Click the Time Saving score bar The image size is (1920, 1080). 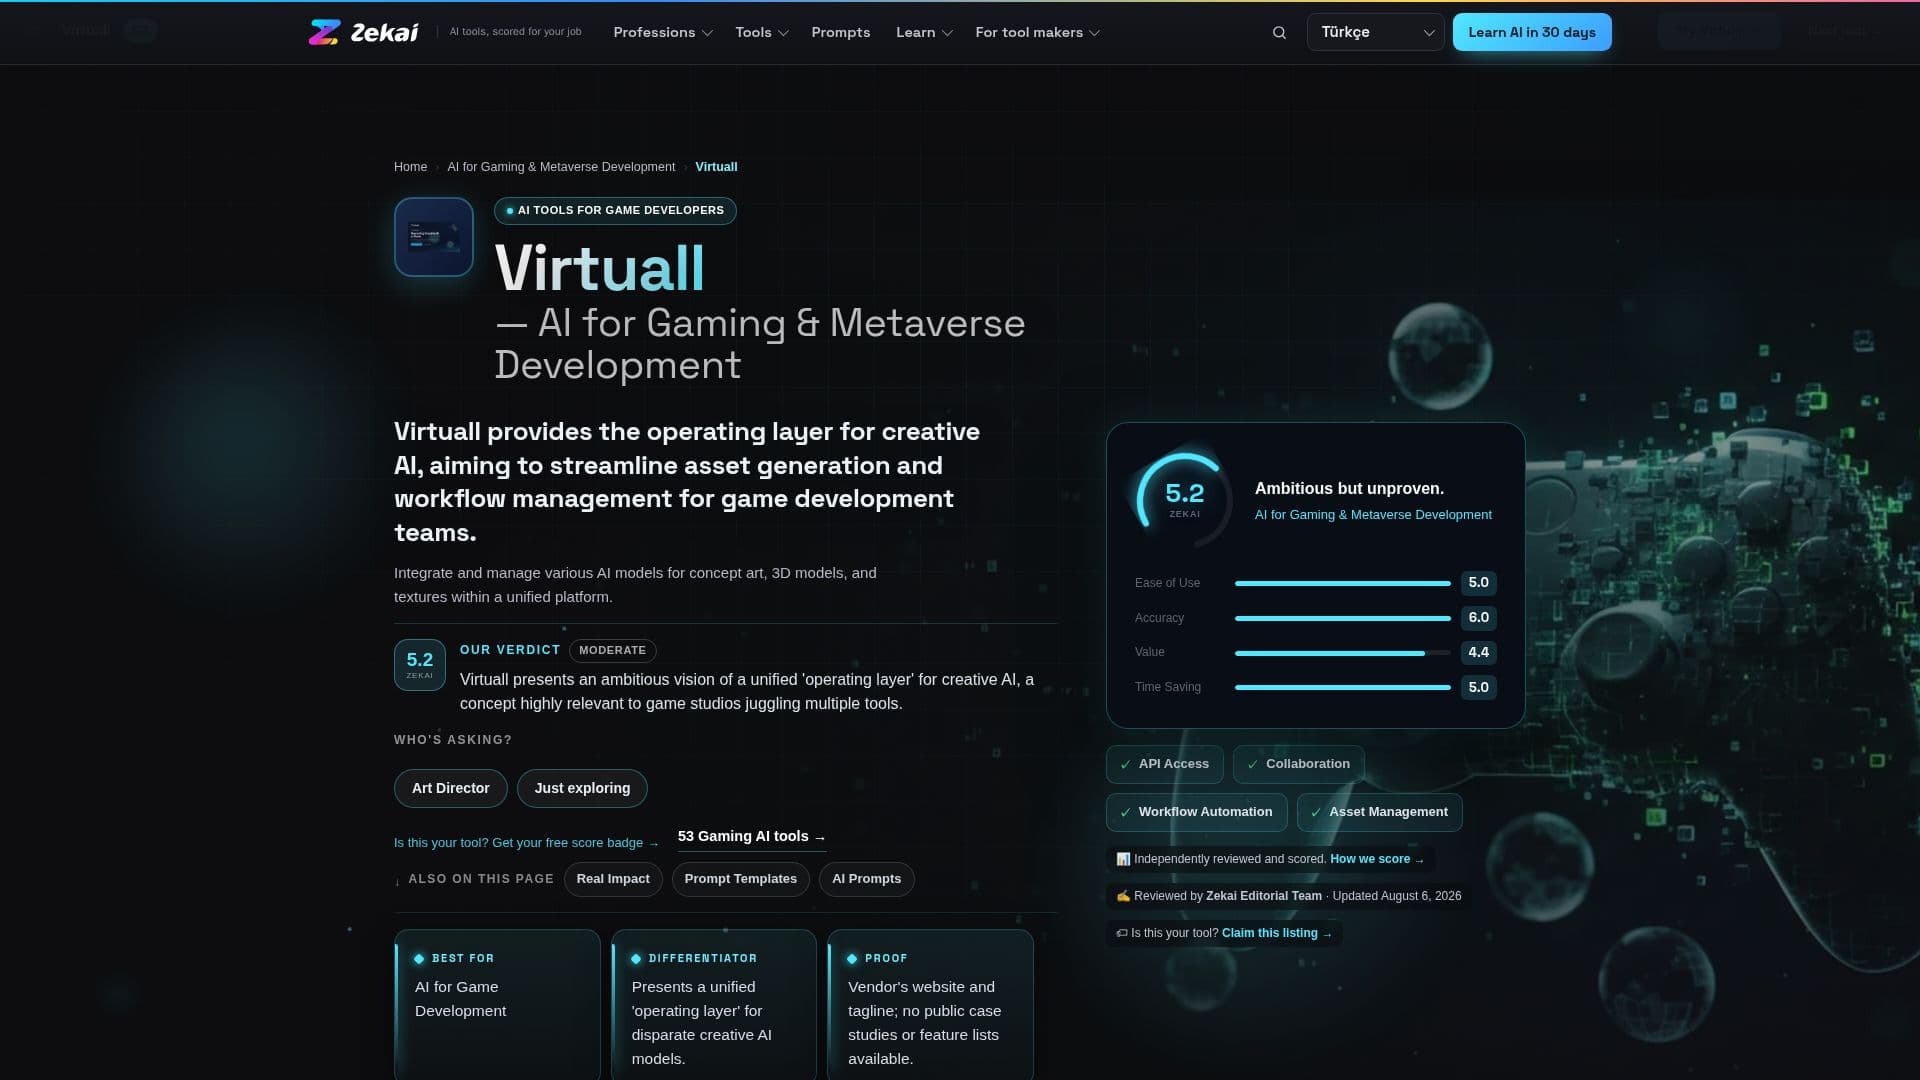point(1342,687)
